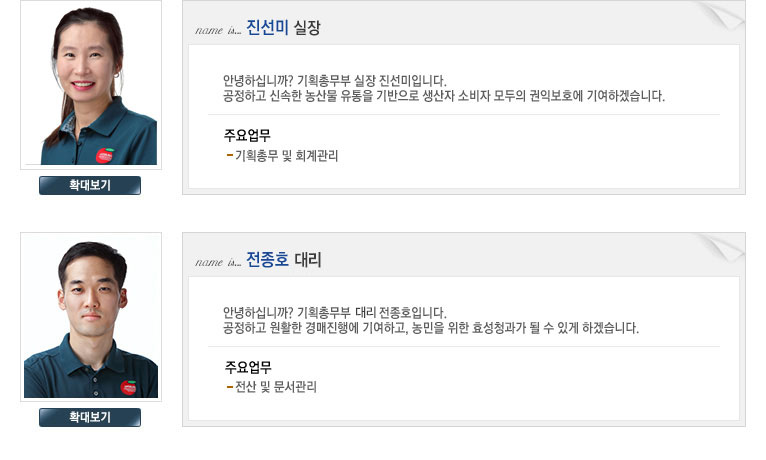Screen dimensions: 766x460
Task: Click the 기획총무 및 회계관리 duty item
Action: coord(286,156)
